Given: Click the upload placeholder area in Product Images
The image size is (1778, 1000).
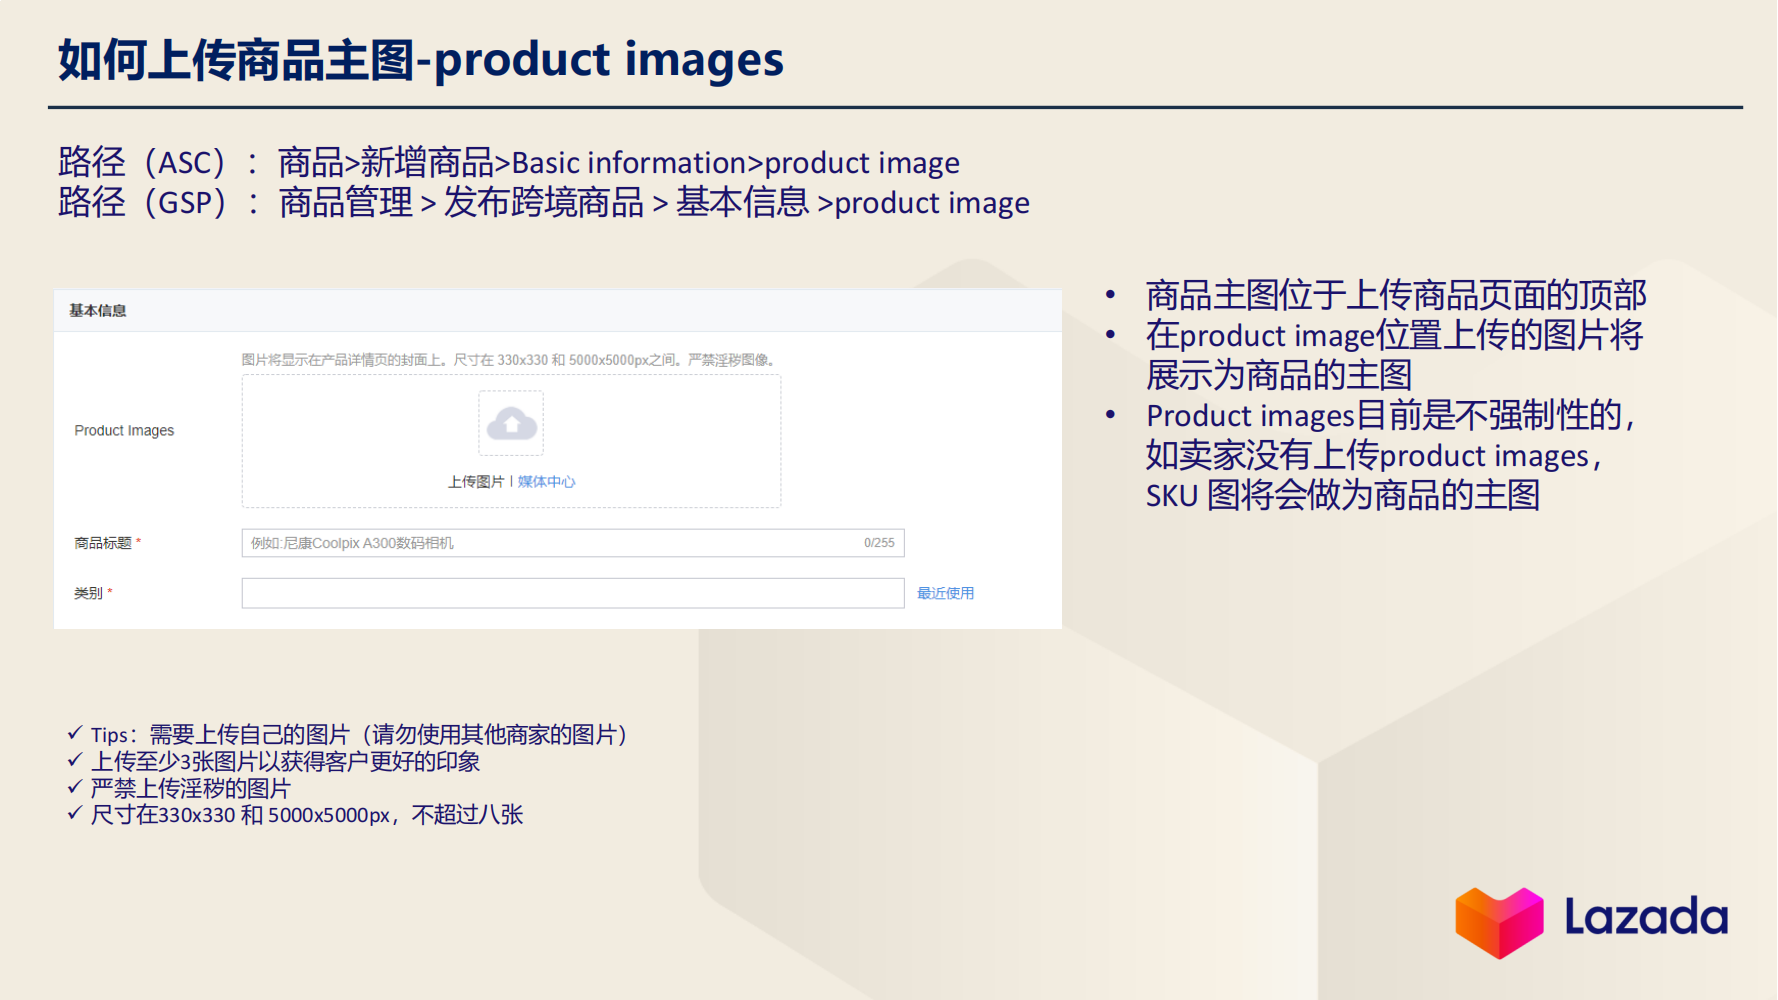Looking at the screenshot, I should pos(510,440).
